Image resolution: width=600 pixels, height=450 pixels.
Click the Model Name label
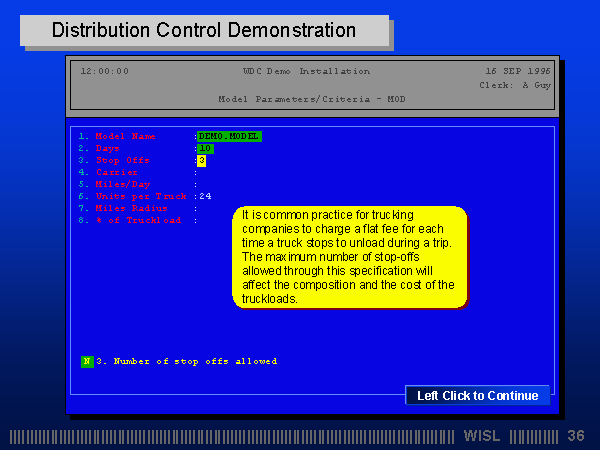(x=126, y=136)
